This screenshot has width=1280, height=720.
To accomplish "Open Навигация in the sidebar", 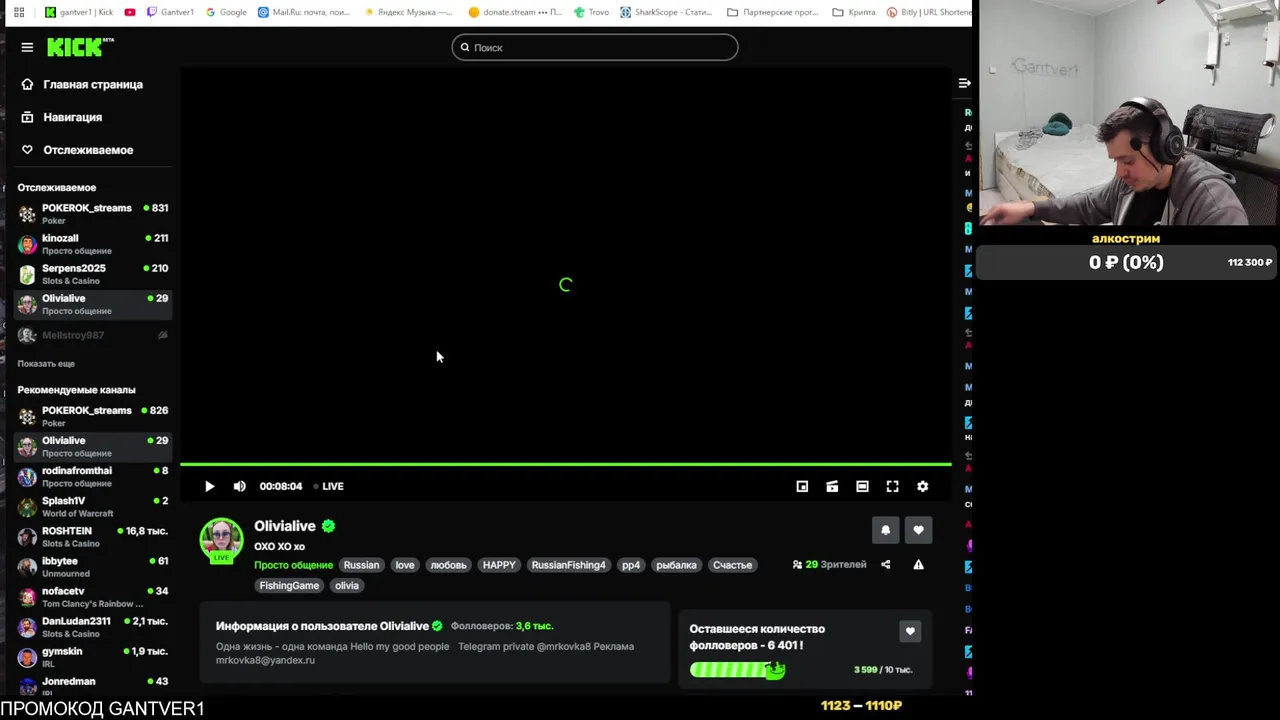I will (x=72, y=117).
